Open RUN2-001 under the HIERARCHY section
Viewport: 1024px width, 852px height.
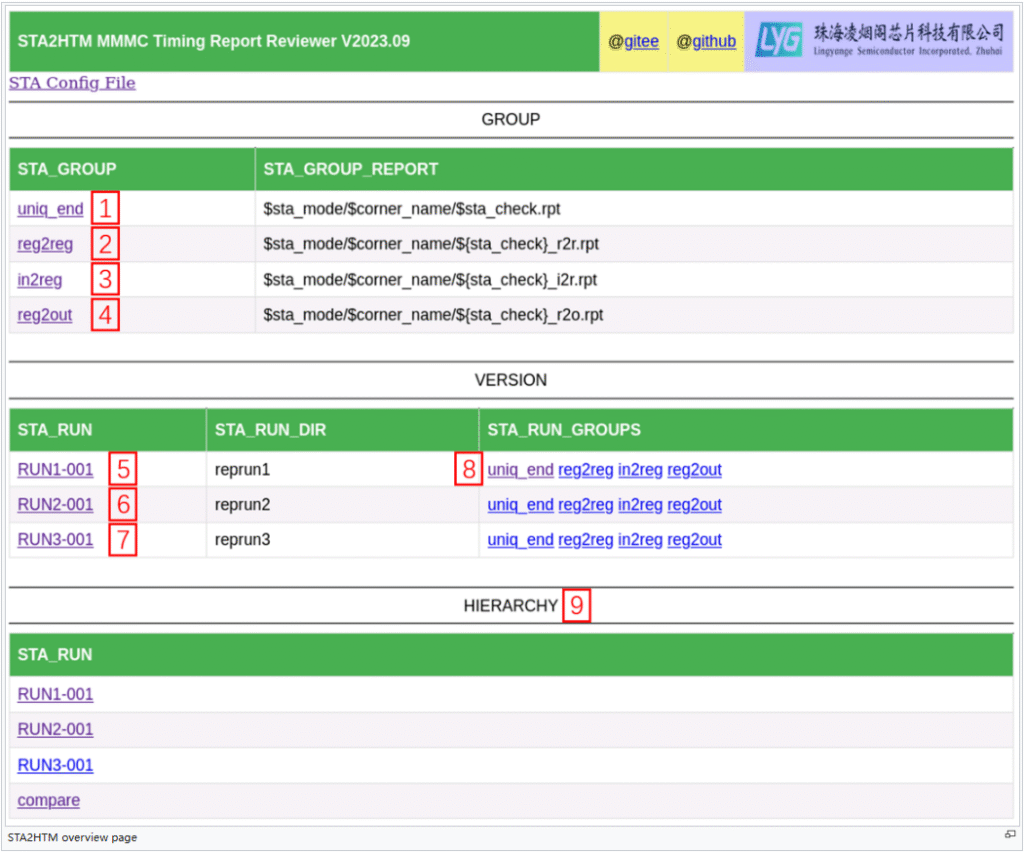pos(55,730)
